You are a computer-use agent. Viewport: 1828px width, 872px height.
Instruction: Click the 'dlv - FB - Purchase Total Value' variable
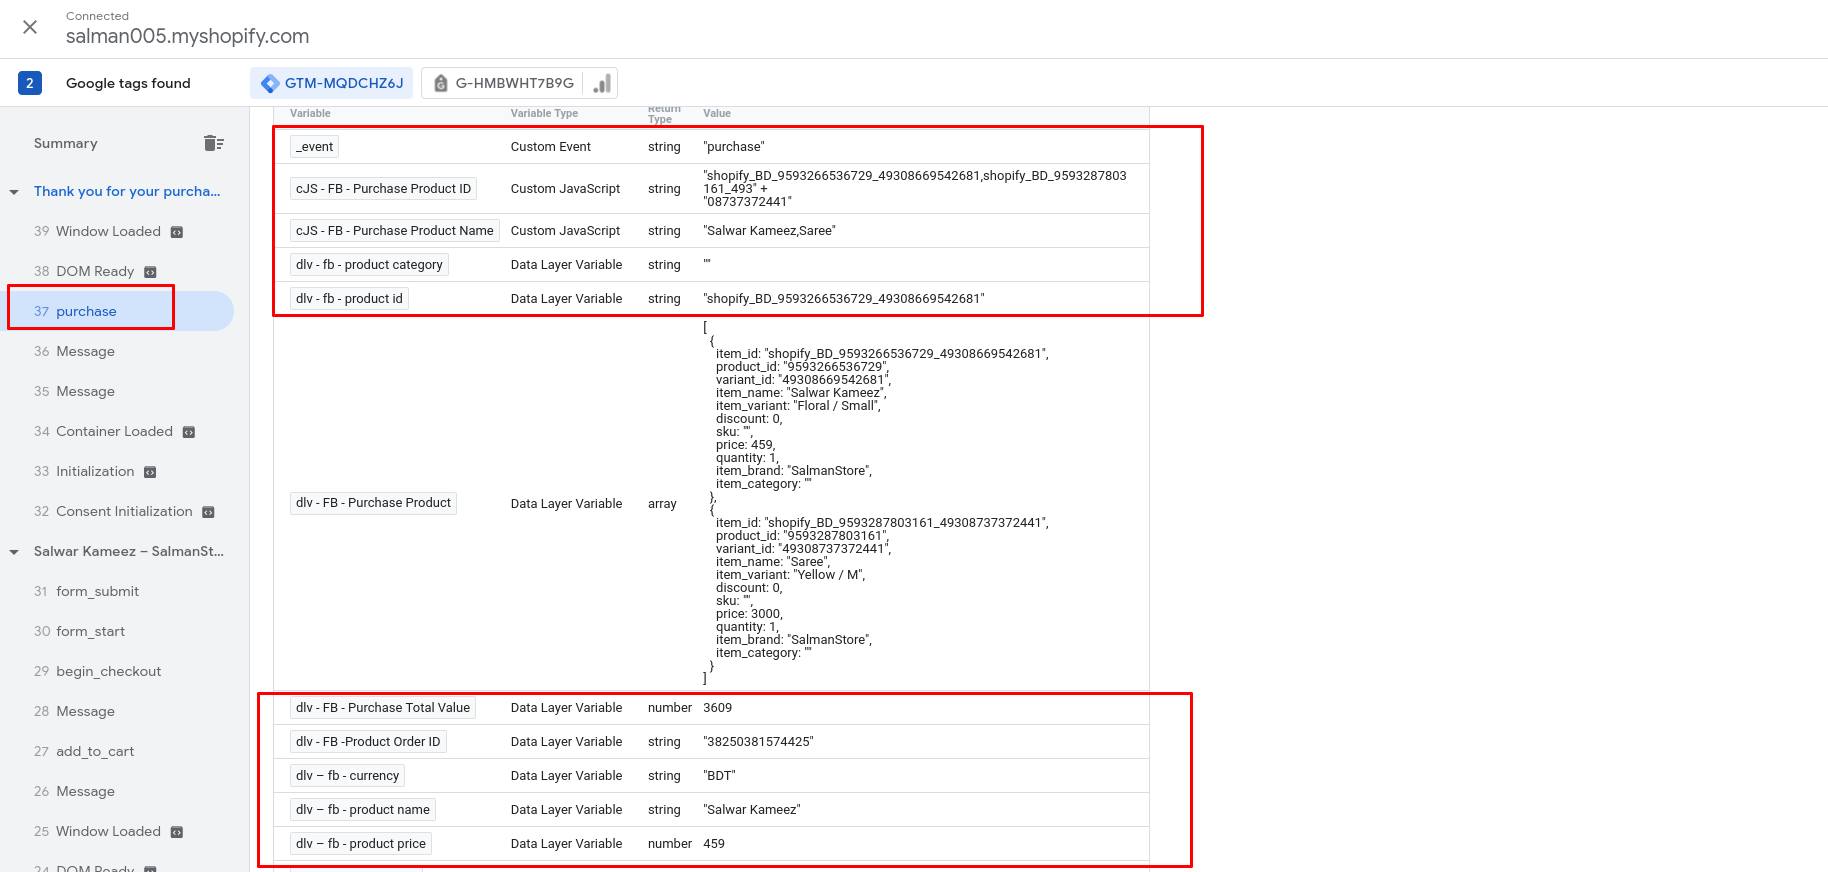point(383,708)
